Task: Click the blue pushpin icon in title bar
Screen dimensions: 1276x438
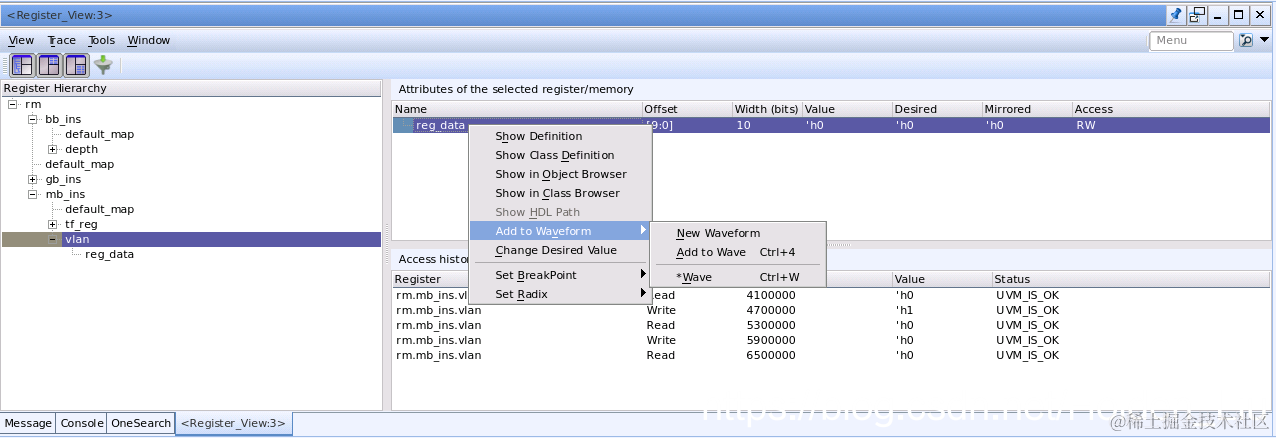Action: tap(1175, 15)
